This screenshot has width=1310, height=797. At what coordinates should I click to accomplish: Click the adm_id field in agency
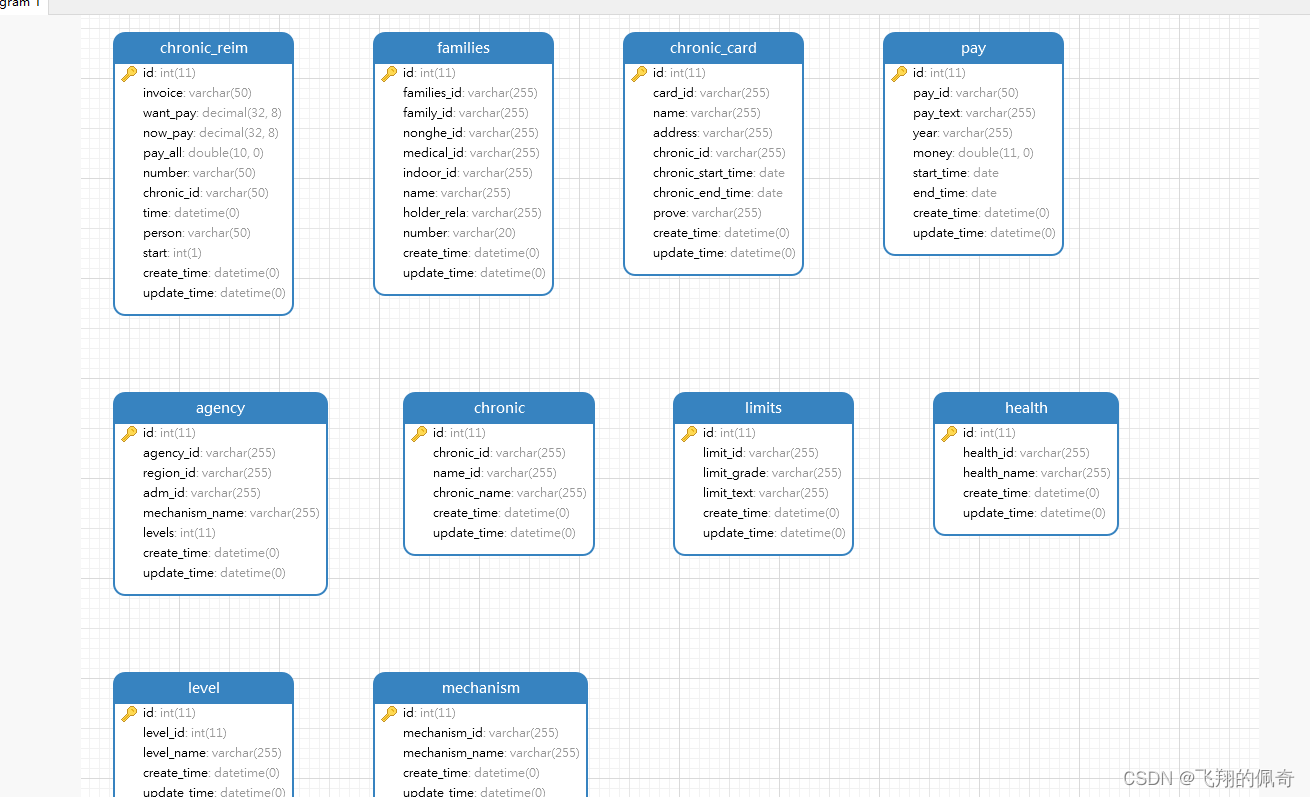(202, 493)
